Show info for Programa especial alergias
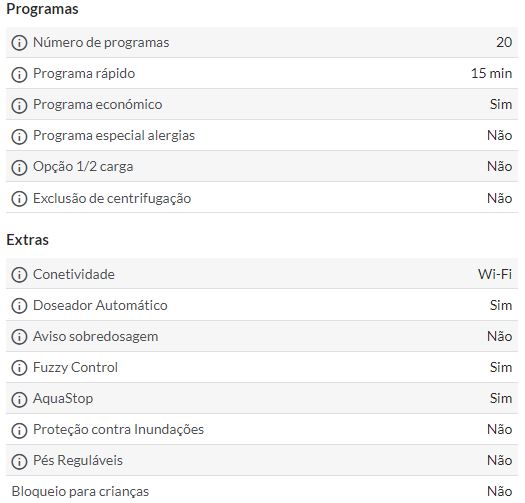 pos(19,136)
